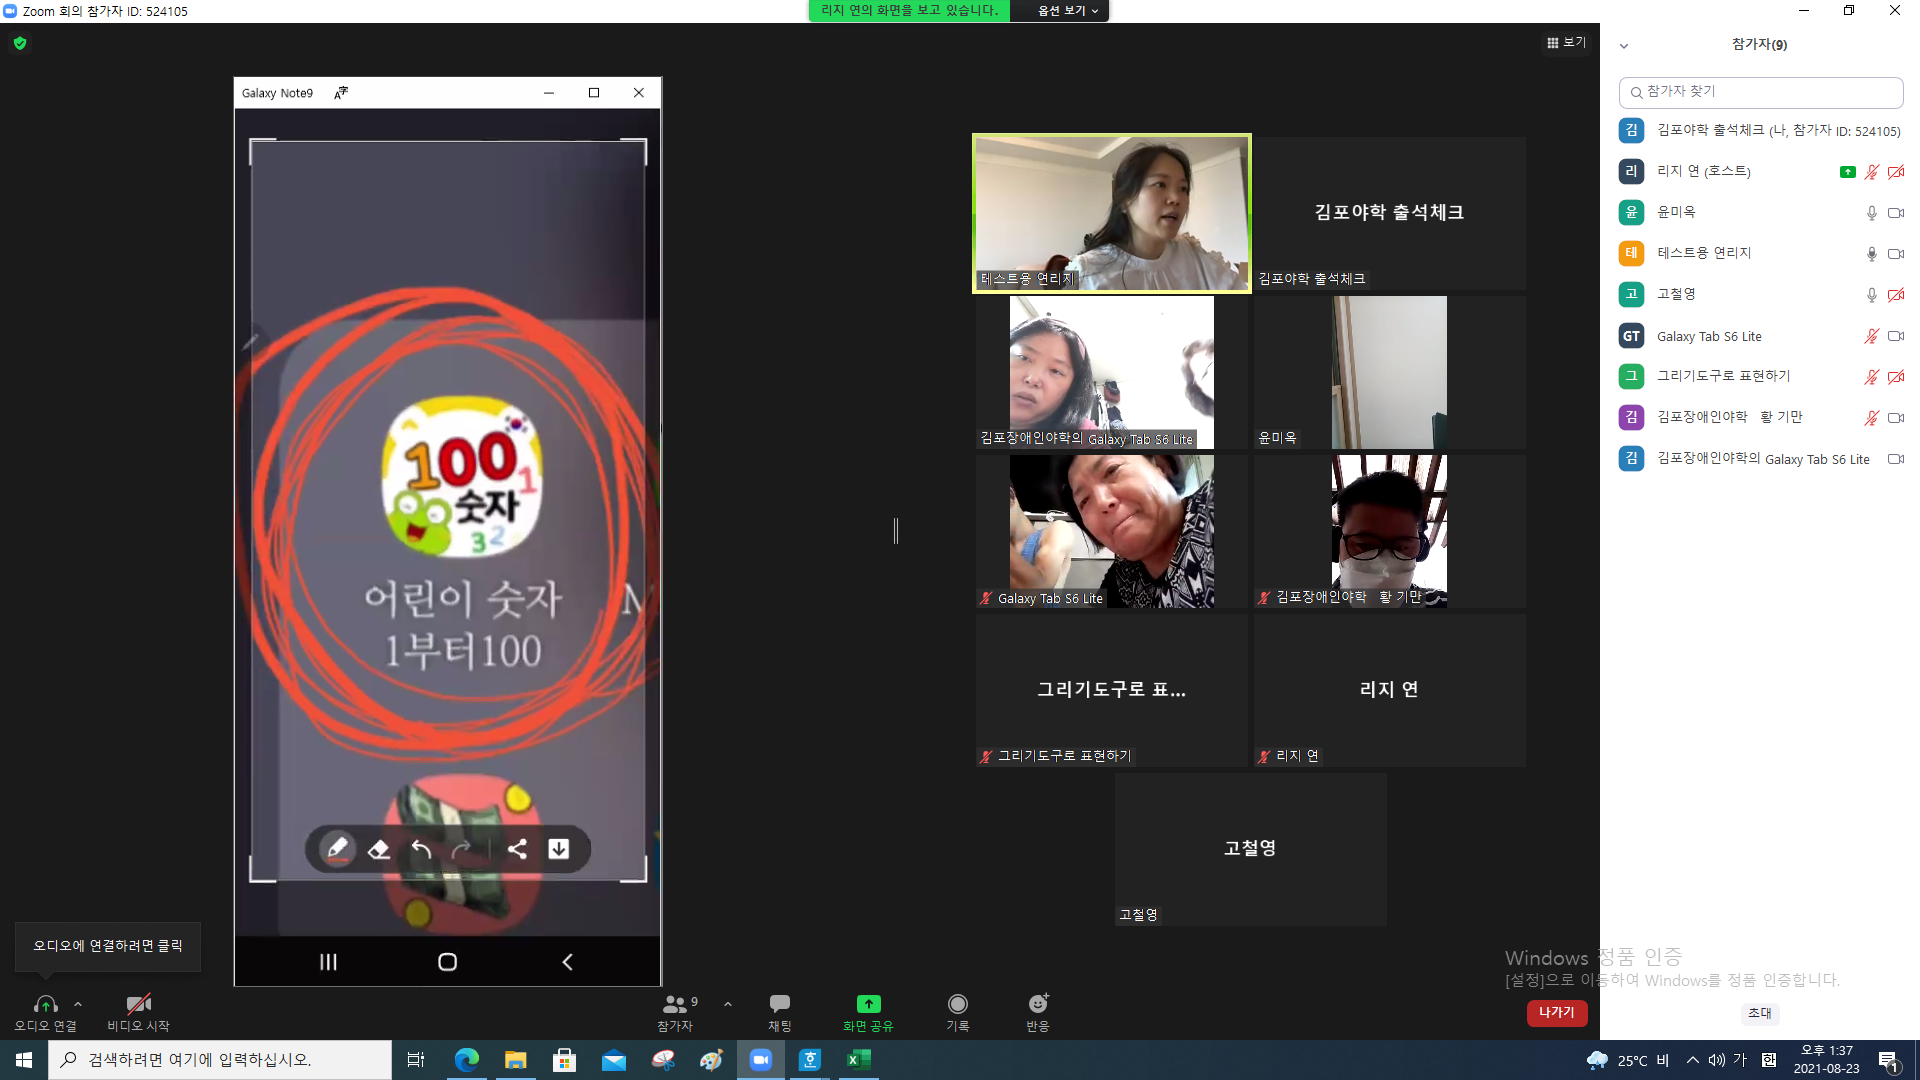Click the Windows search box in taskbar

click(220, 1060)
